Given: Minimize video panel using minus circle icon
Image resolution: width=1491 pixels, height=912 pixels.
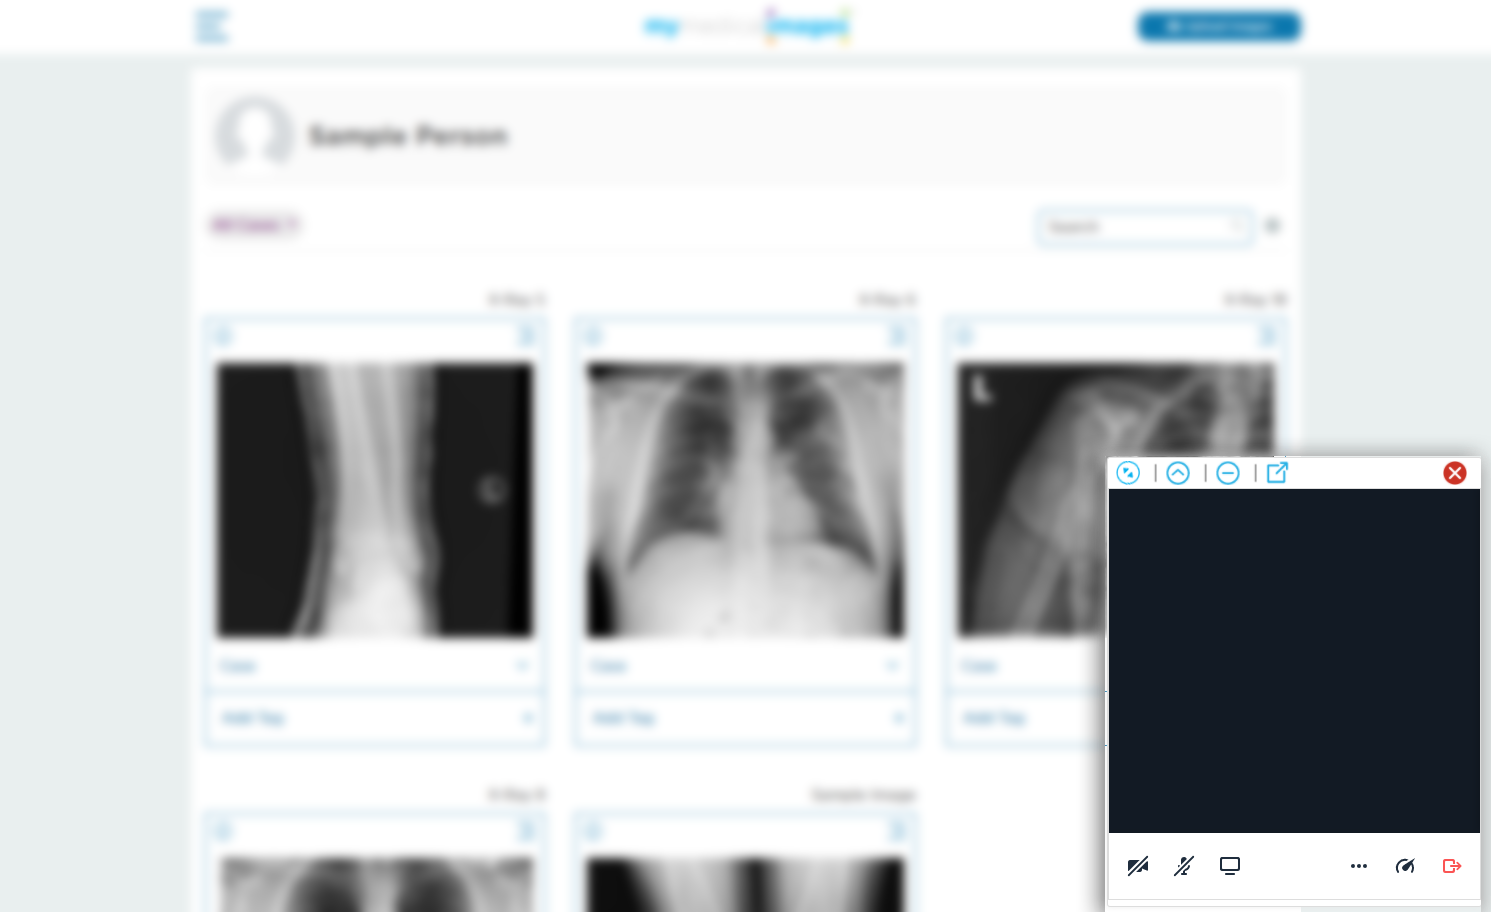Looking at the screenshot, I should [x=1228, y=473].
